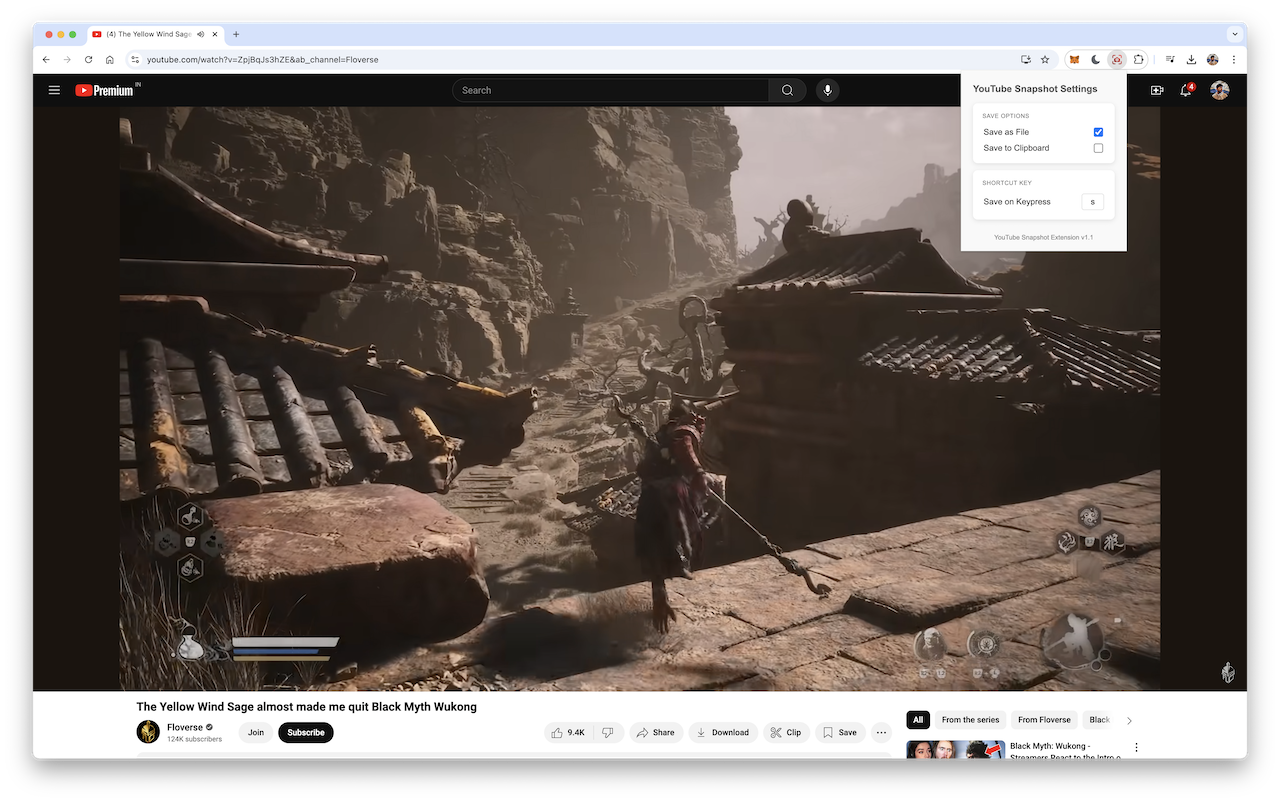This screenshot has height=800, width=1280.
Task: Uncheck the Save as File checkbox
Action: [x=1098, y=132]
